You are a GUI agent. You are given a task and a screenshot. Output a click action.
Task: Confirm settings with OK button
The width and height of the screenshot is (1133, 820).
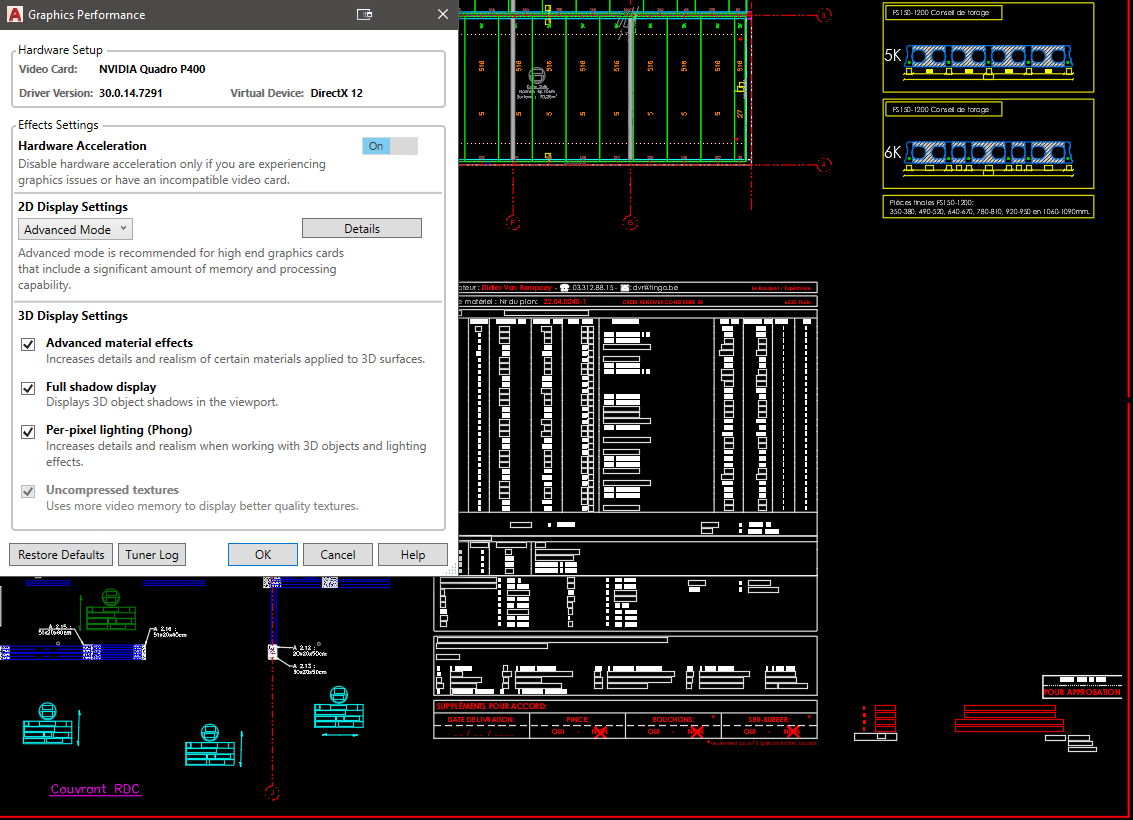click(263, 554)
